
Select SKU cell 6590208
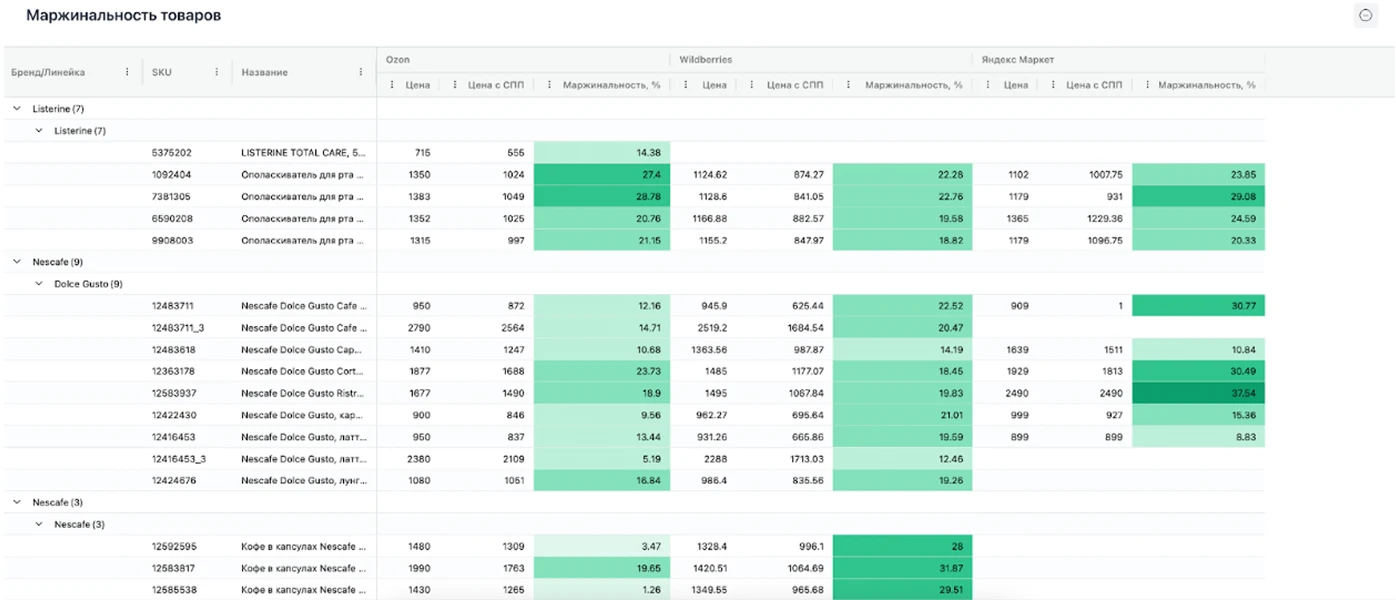pos(172,219)
